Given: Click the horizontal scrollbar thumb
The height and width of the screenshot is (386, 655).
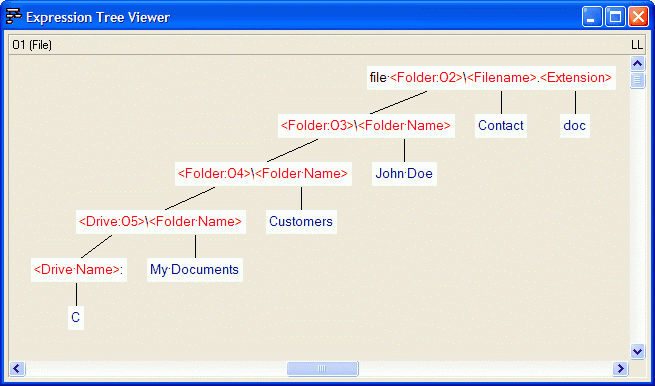Looking at the screenshot, I should [322, 368].
